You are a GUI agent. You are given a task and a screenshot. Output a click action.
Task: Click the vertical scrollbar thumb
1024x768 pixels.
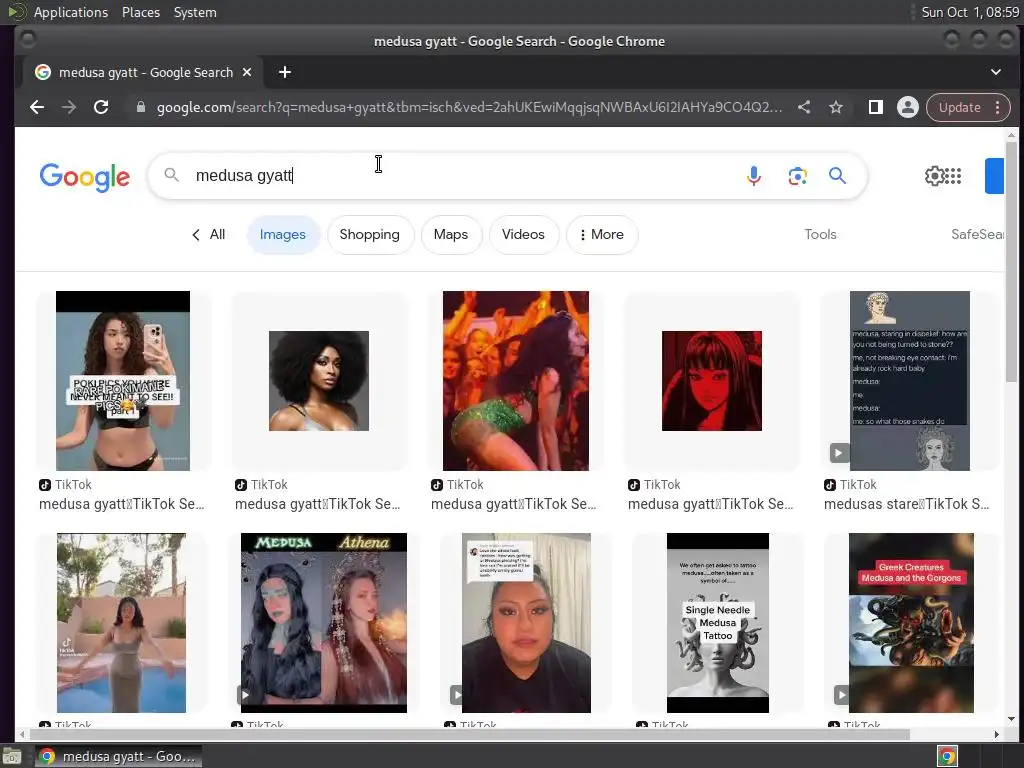pos(1011,261)
